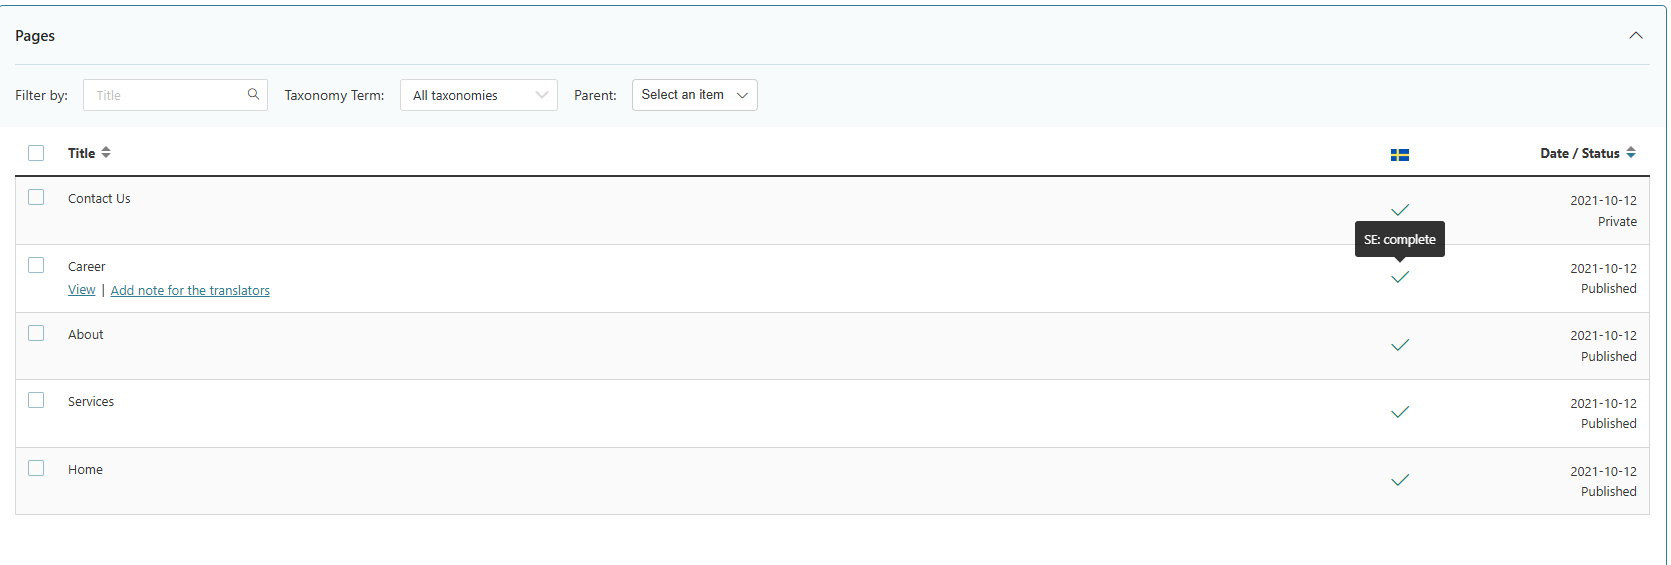Check the Services page checkbox
This screenshot has width=1671, height=565.
point(36,400)
